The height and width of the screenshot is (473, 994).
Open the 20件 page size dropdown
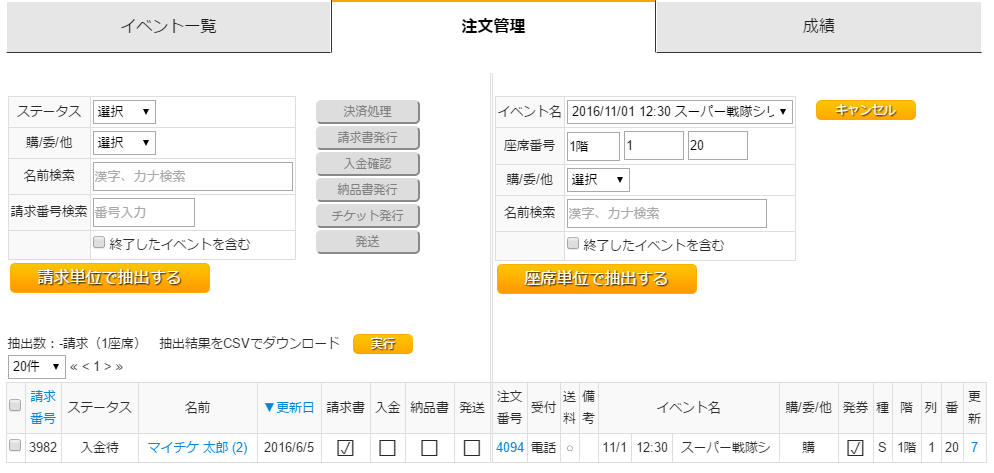[x=37, y=365]
